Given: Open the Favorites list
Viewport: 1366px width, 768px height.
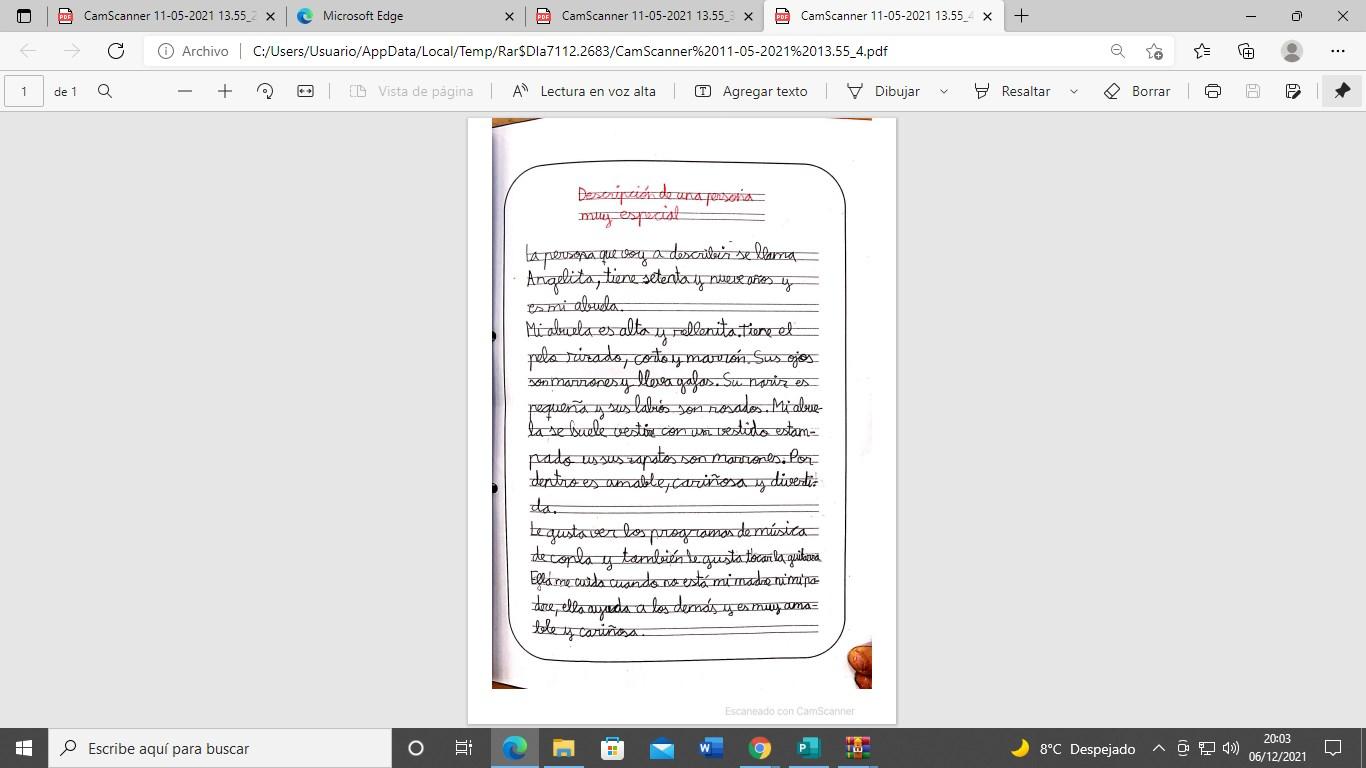Looking at the screenshot, I should [1202, 51].
